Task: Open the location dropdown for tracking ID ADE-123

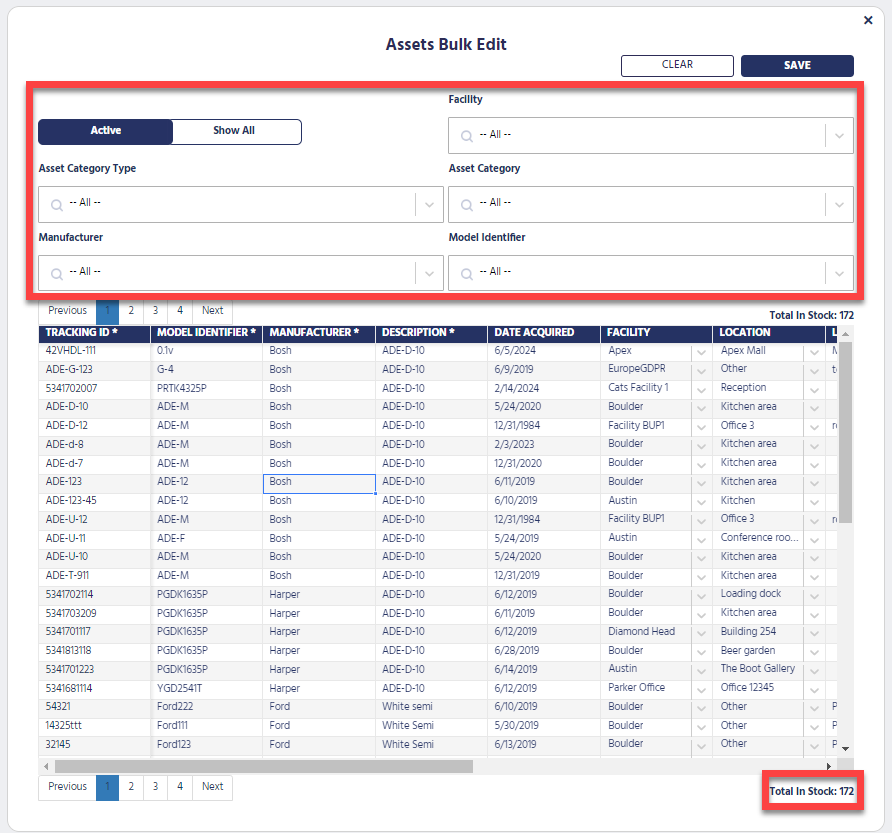Action: pos(814,482)
